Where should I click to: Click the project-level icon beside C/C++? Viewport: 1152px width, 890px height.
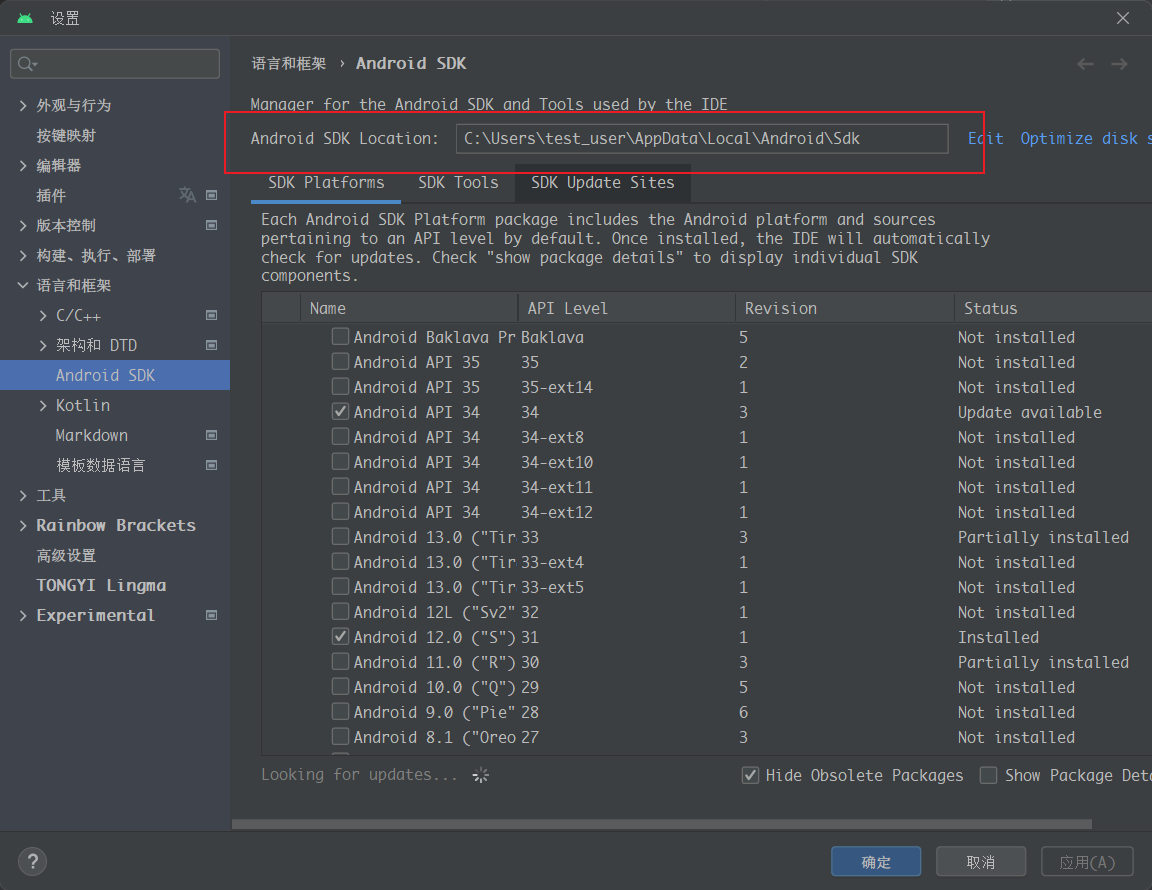pyautogui.click(x=212, y=315)
